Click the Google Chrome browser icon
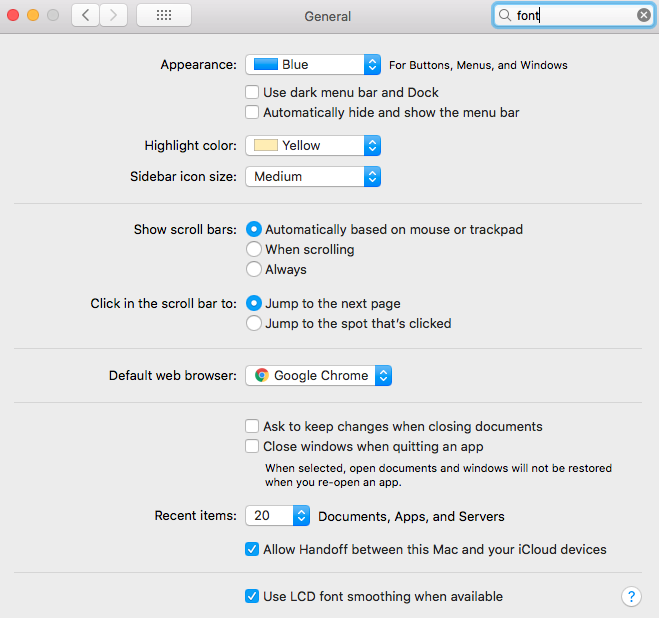The width and height of the screenshot is (659, 618). [x=261, y=375]
